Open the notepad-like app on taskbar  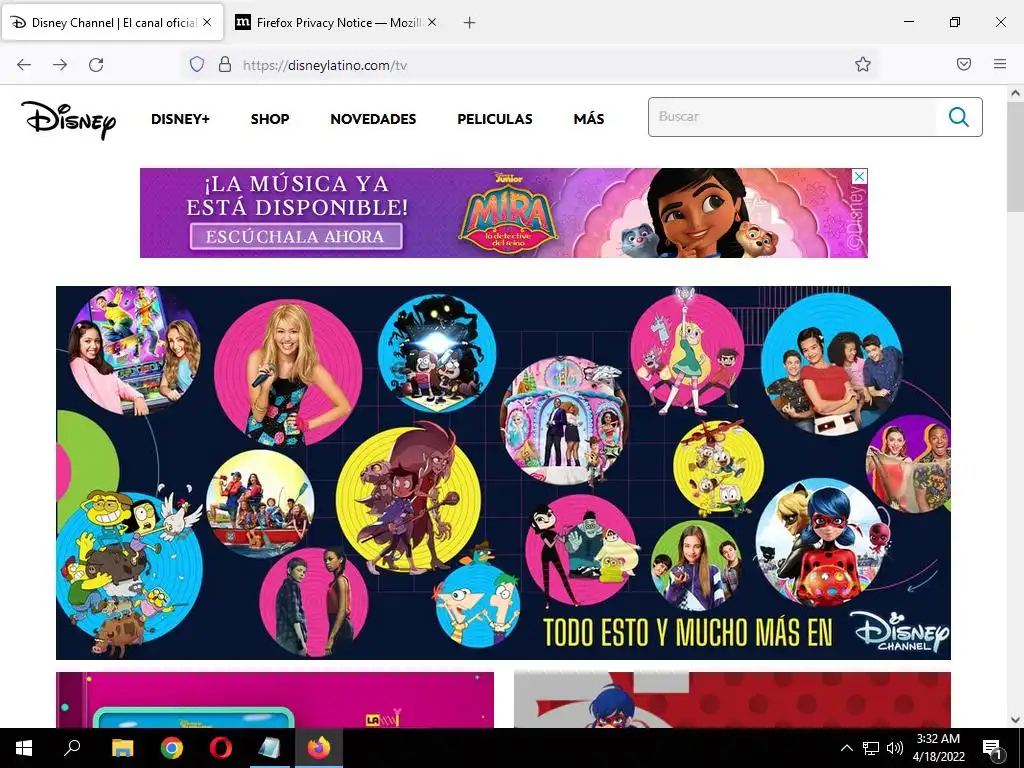click(269, 748)
